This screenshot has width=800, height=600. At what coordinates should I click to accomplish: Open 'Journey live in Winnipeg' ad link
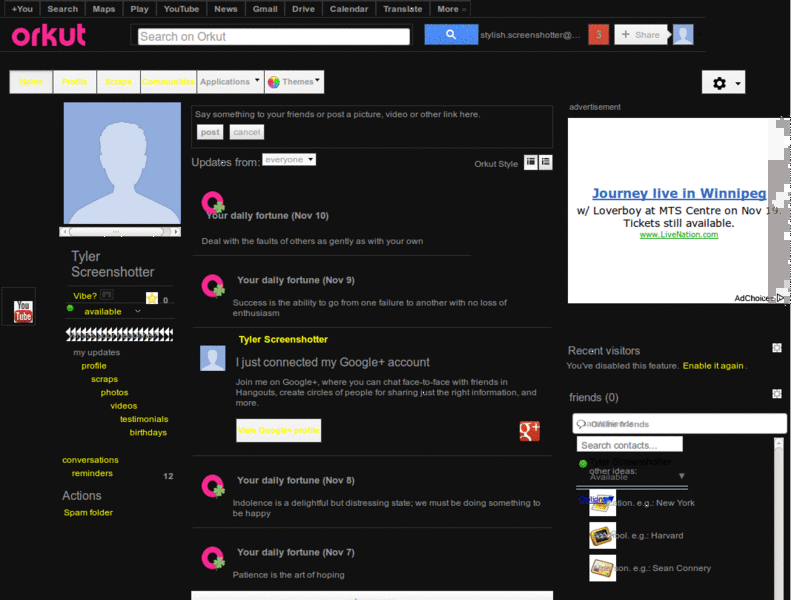point(679,193)
